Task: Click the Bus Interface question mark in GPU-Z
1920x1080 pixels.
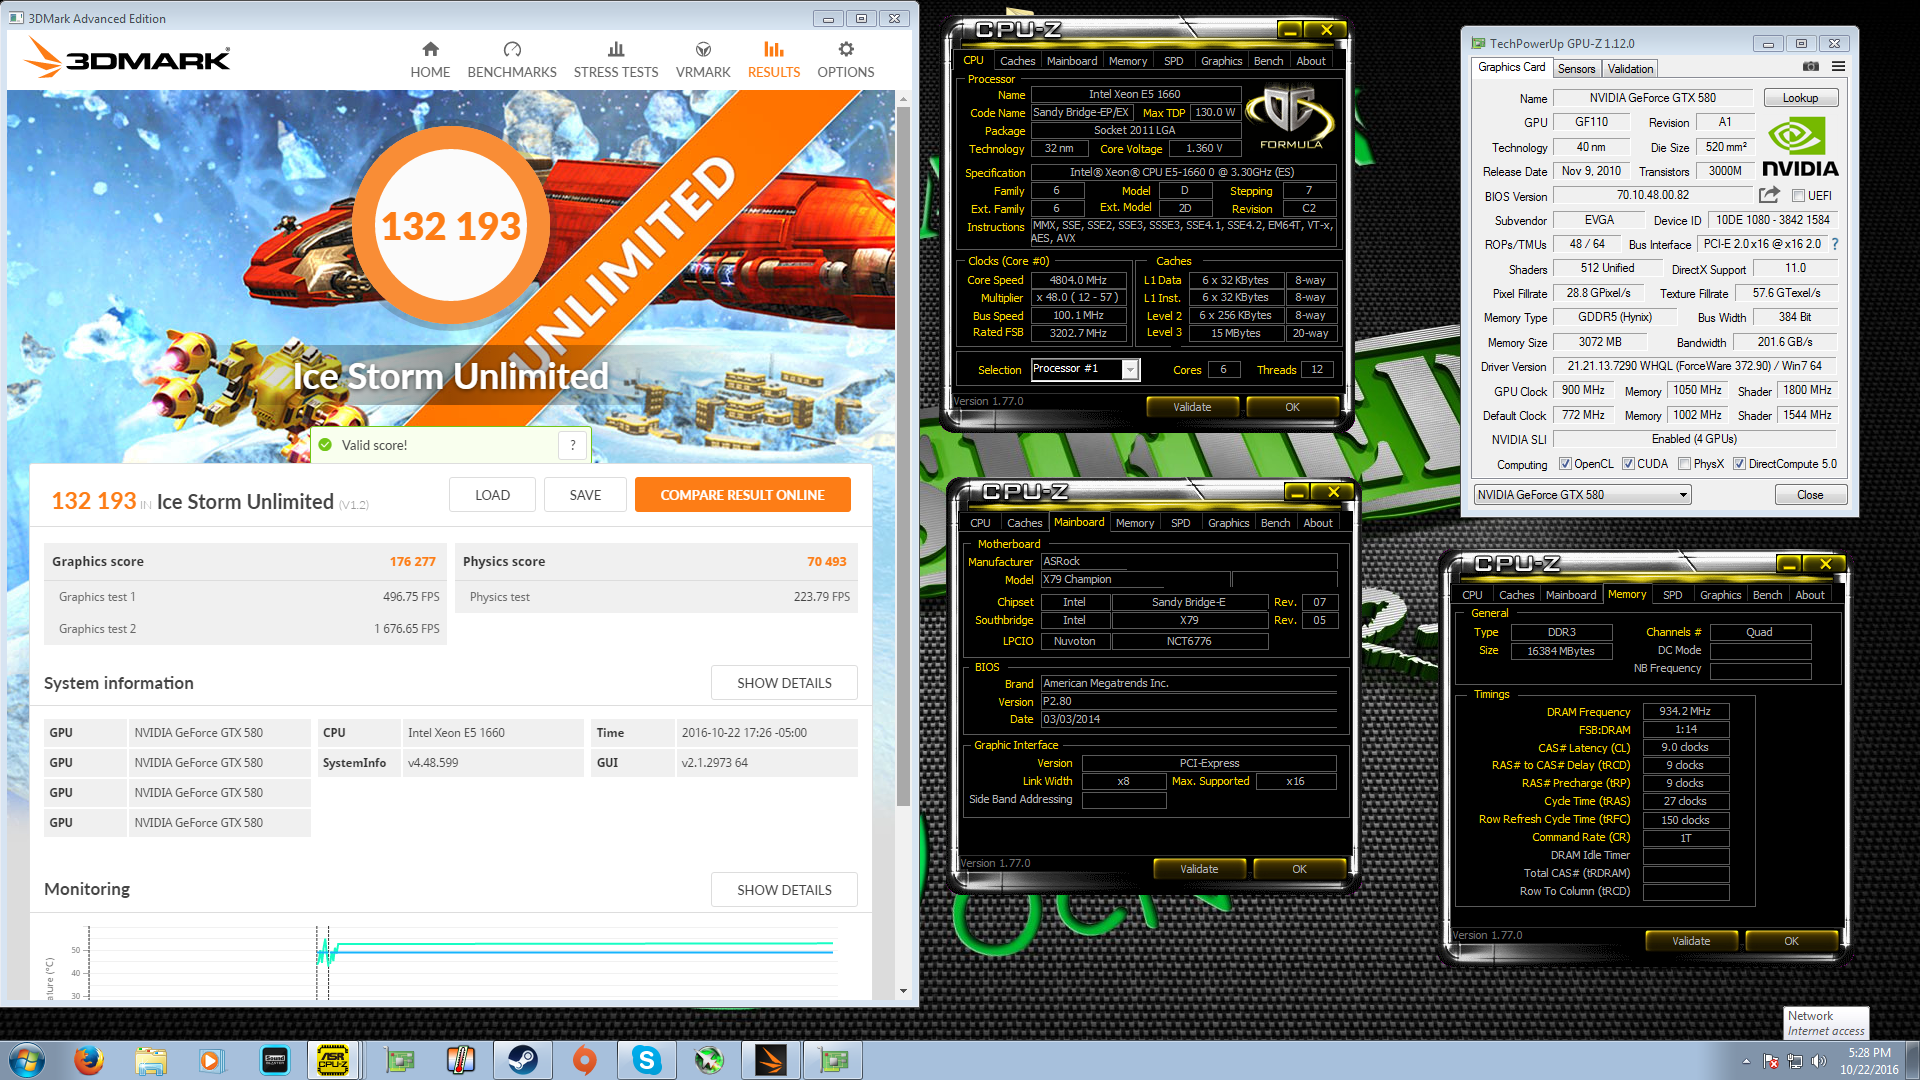Action: click(1835, 244)
